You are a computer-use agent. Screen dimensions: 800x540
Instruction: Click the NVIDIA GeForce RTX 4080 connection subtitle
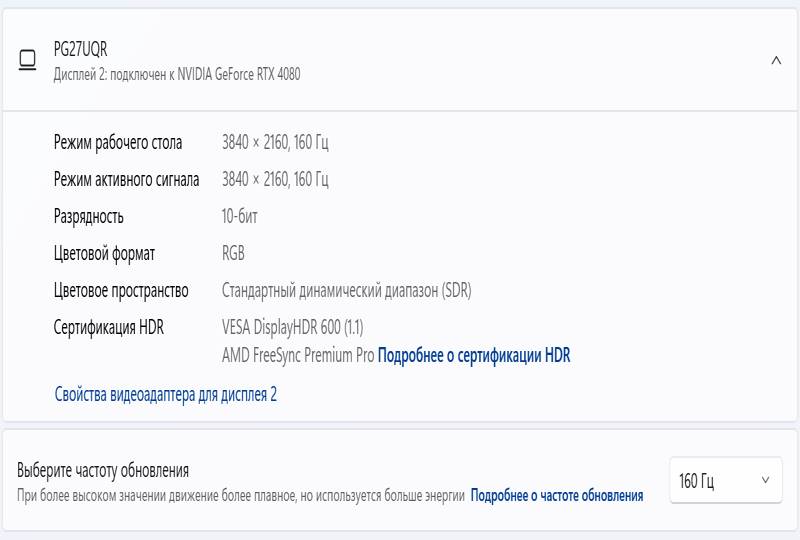(177, 75)
